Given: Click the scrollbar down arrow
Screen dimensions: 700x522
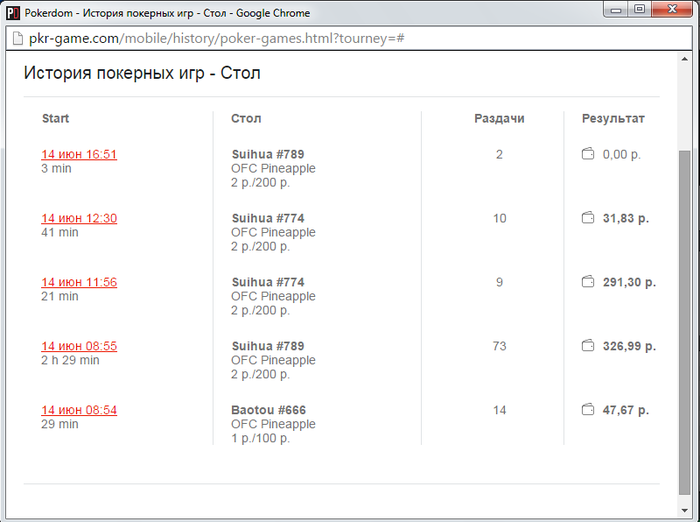Looking at the screenshot, I should coord(684,510).
